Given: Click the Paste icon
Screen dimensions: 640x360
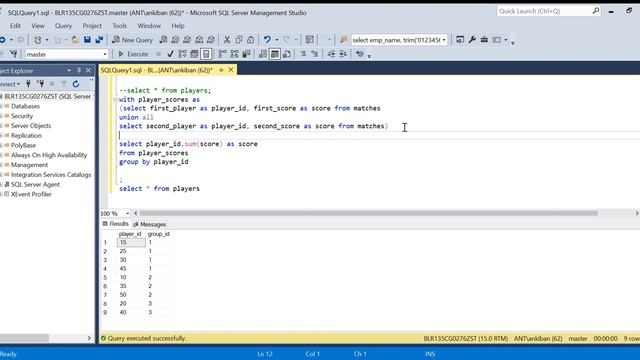Looking at the screenshot, I should click(251, 40).
